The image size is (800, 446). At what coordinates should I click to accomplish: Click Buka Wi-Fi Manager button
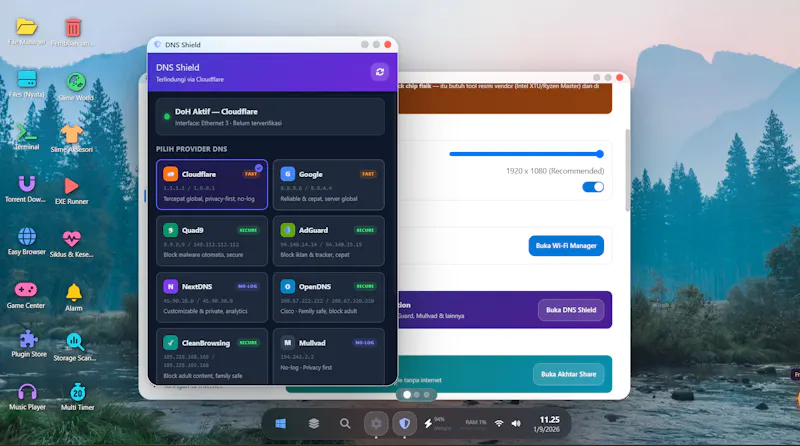point(566,245)
